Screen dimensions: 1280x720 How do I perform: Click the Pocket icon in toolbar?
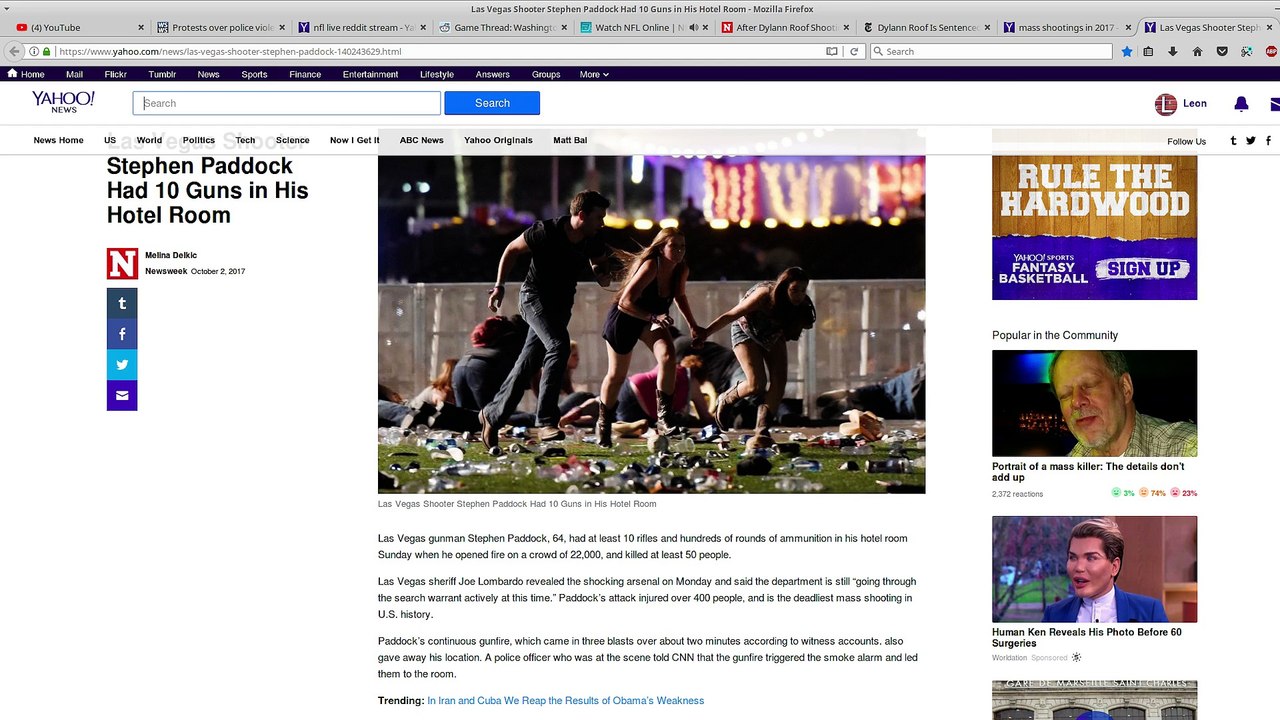coord(1222,51)
